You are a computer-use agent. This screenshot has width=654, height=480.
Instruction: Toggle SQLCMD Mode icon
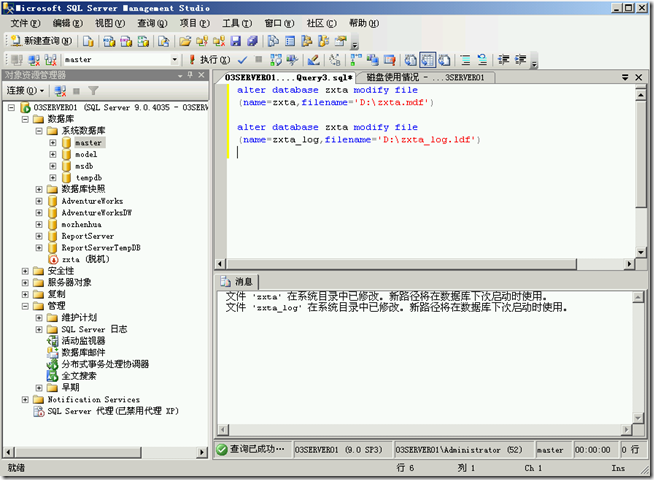pyautogui.click(x=390, y=60)
